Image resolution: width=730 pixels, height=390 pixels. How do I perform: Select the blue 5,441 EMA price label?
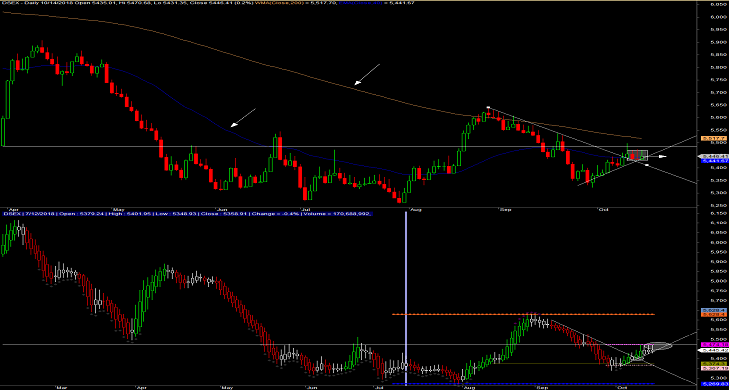pyautogui.click(x=715, y=161)
